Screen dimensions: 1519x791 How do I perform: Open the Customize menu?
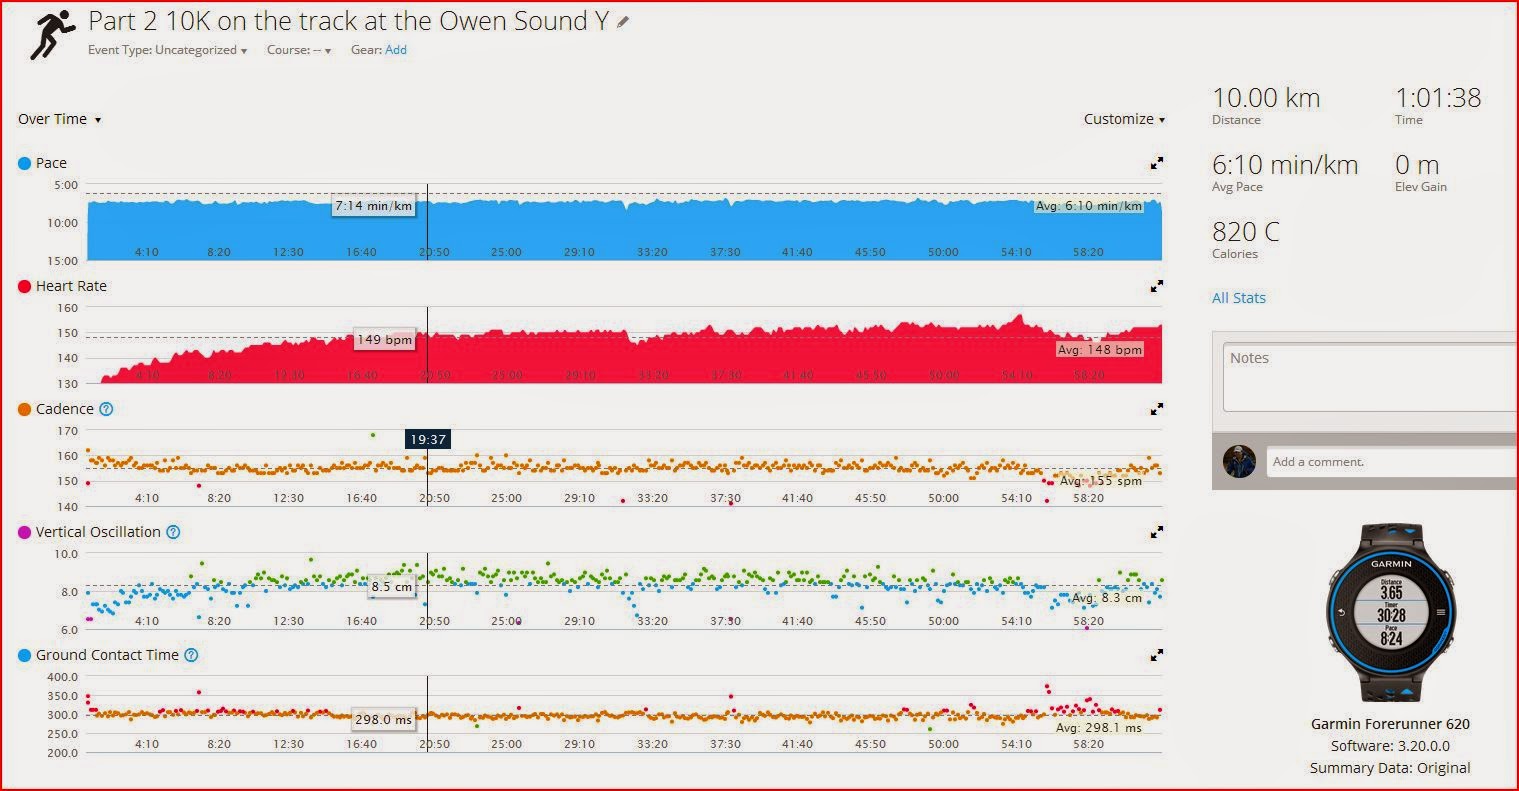point(1124,119)
